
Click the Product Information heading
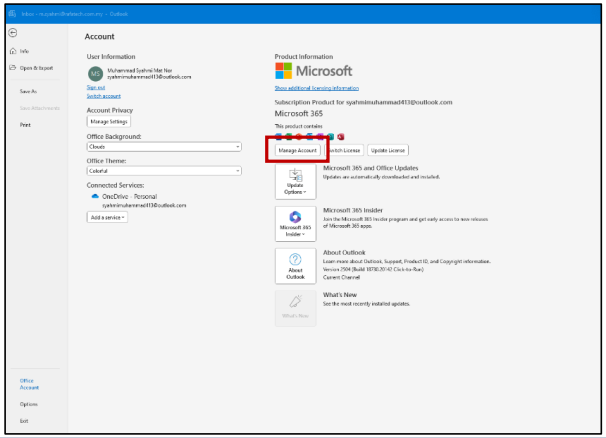point(304,56)
